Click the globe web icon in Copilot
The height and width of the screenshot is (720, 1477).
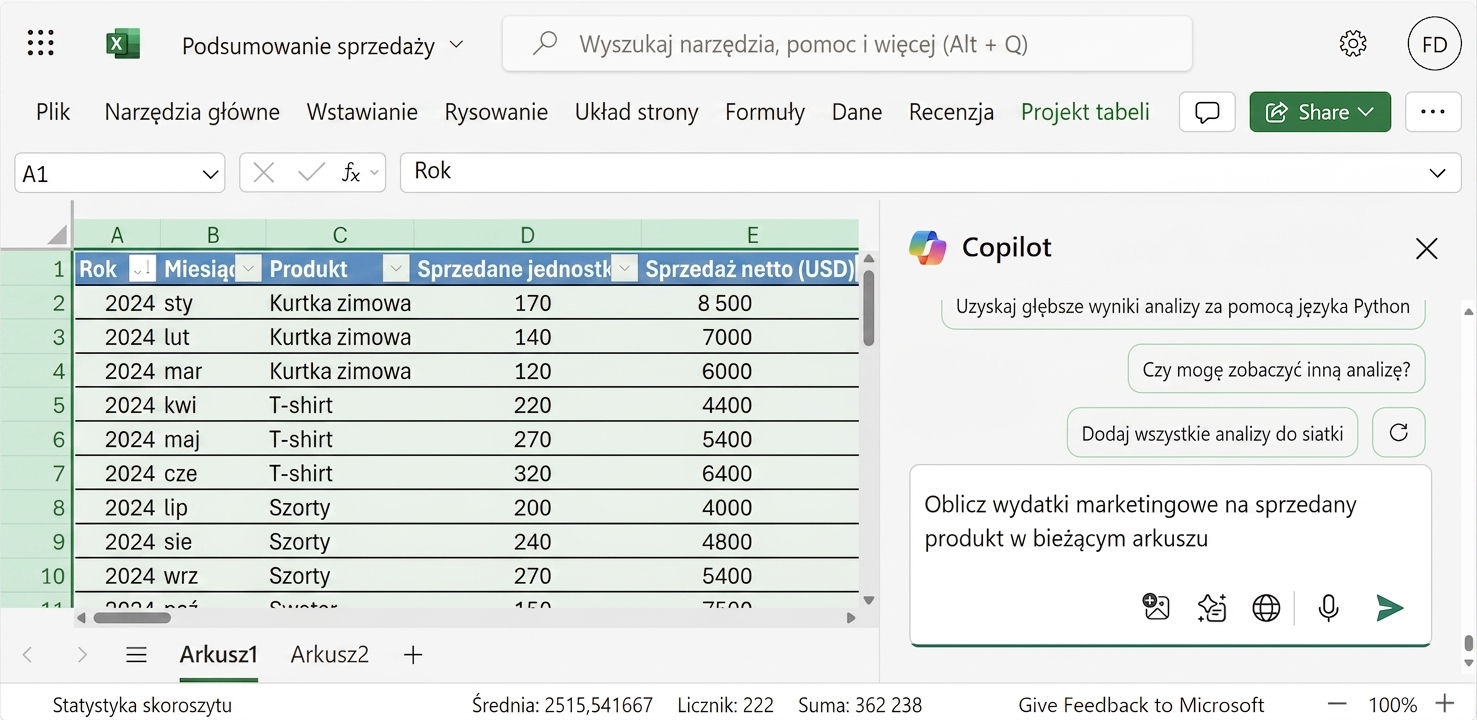coord(1266,607)
